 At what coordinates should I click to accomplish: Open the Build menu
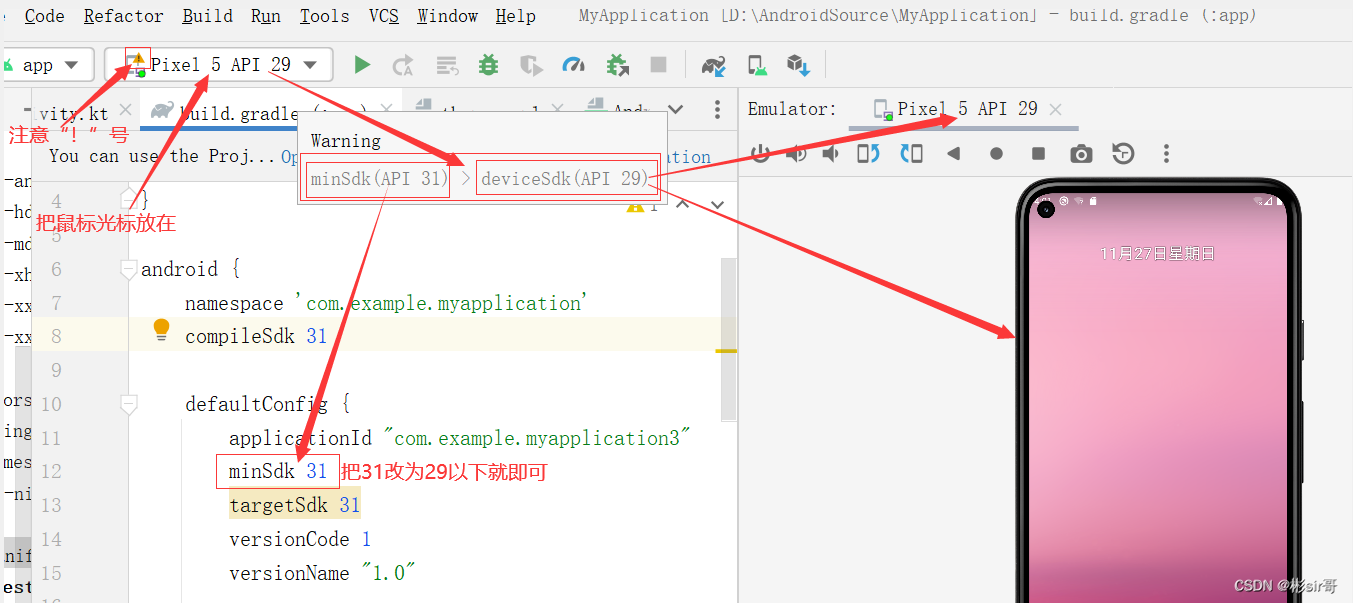(207, 15)
